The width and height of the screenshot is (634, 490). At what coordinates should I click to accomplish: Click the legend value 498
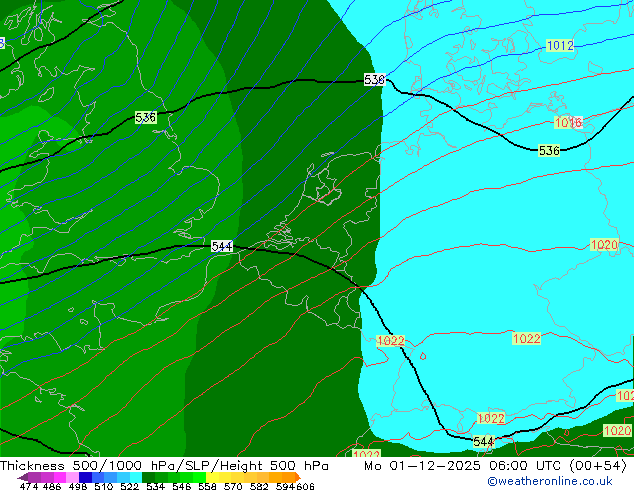(78, 486)
